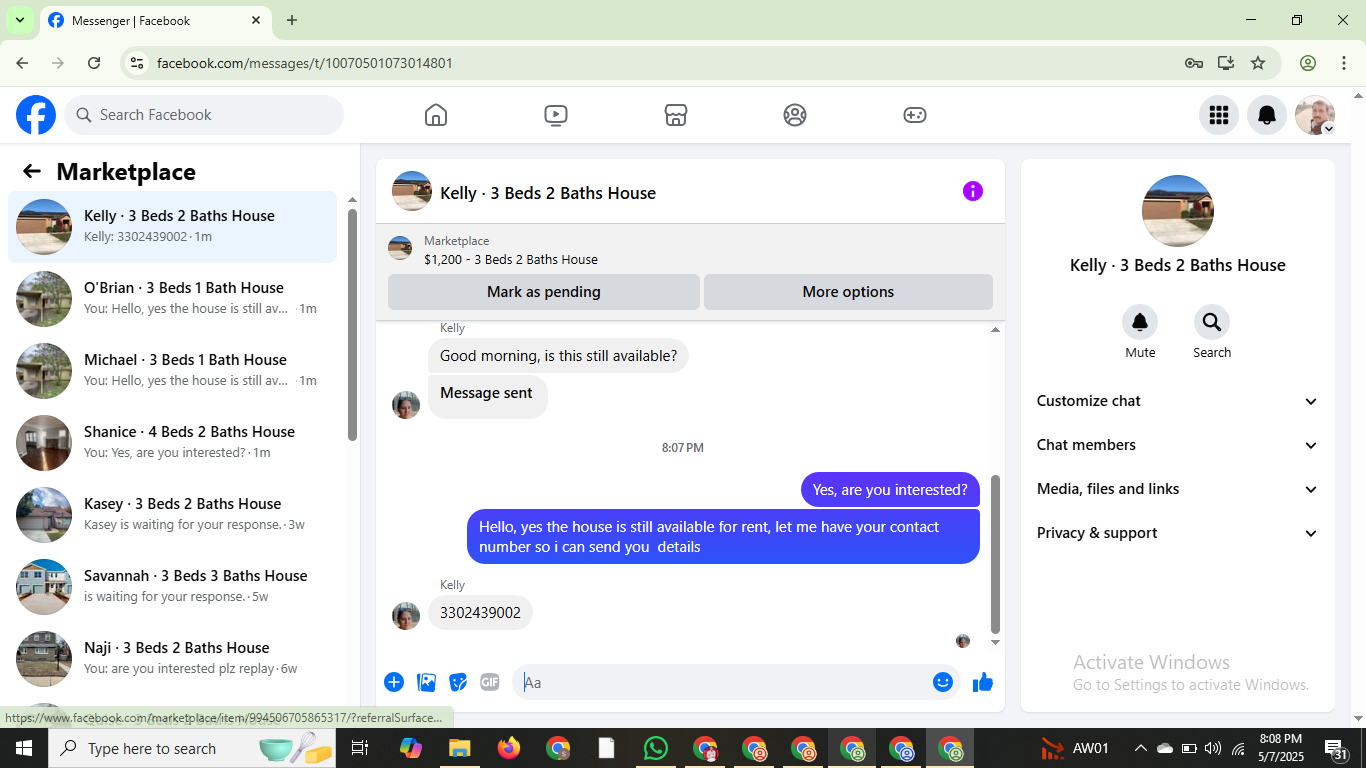
Task: Click the message '3302439002' bubble
Action: pos(480,613)
